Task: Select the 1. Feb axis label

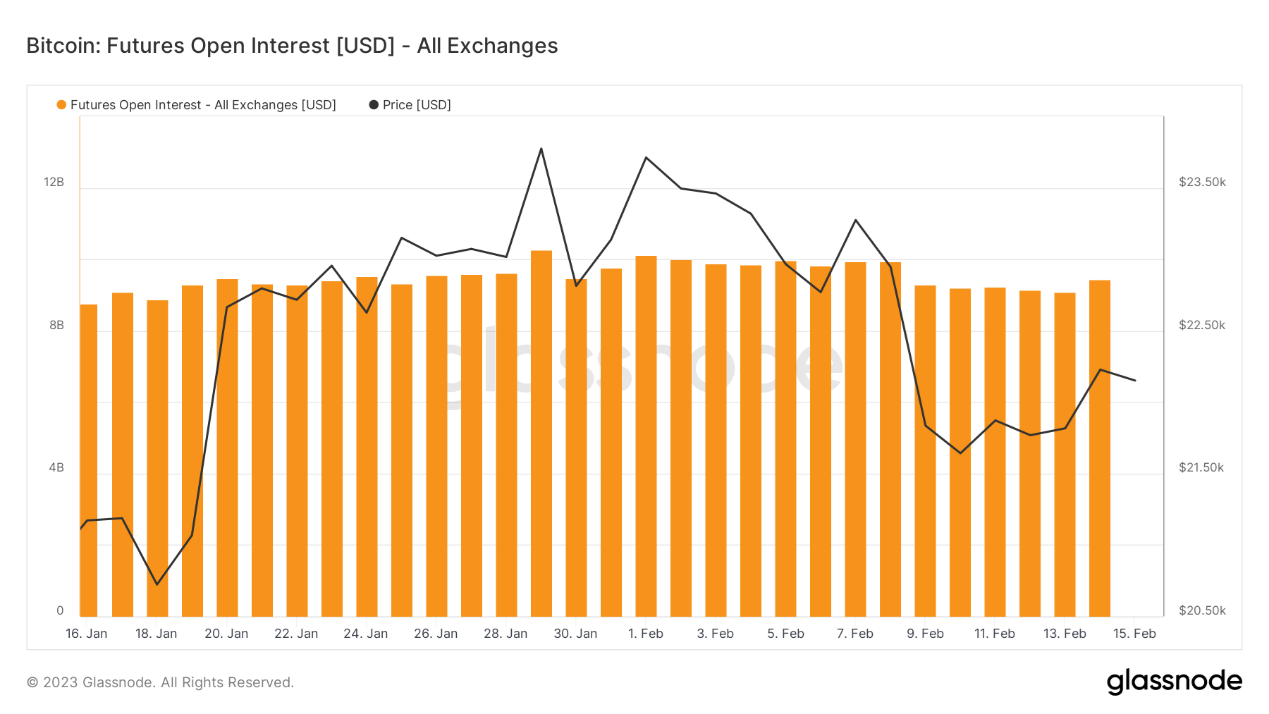Action: pyautogui.click(x=644, y=633)
